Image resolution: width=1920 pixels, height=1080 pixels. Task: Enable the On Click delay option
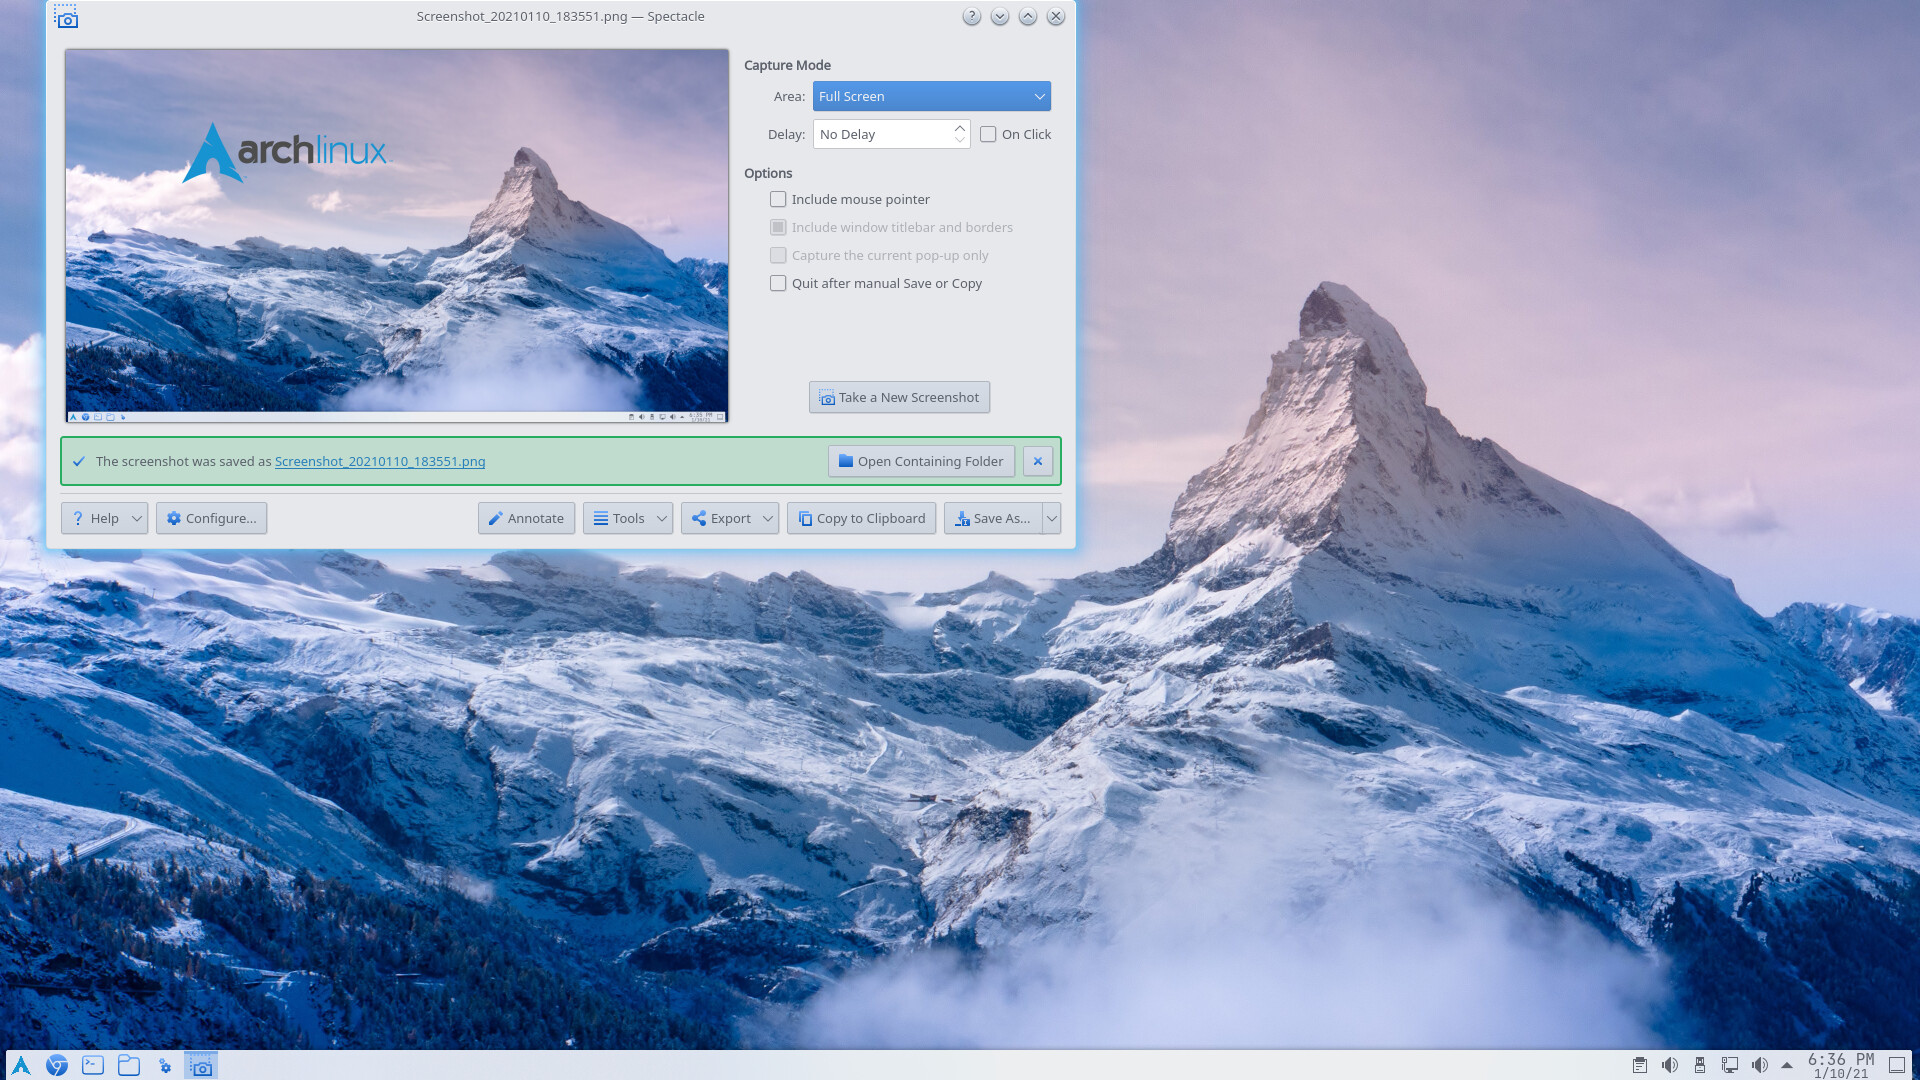point(988,134)
